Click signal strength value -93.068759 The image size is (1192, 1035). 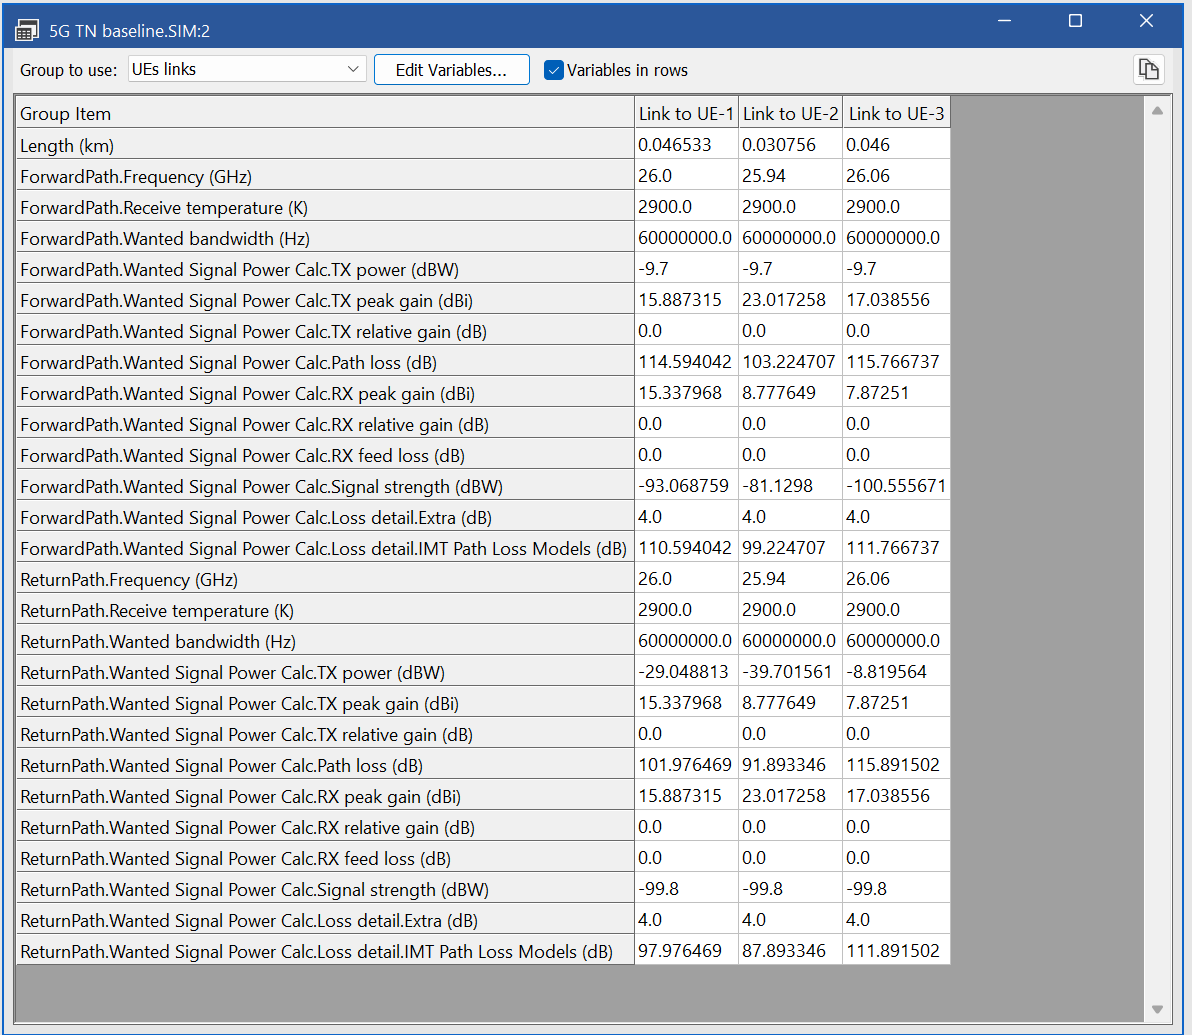(686, 486)
